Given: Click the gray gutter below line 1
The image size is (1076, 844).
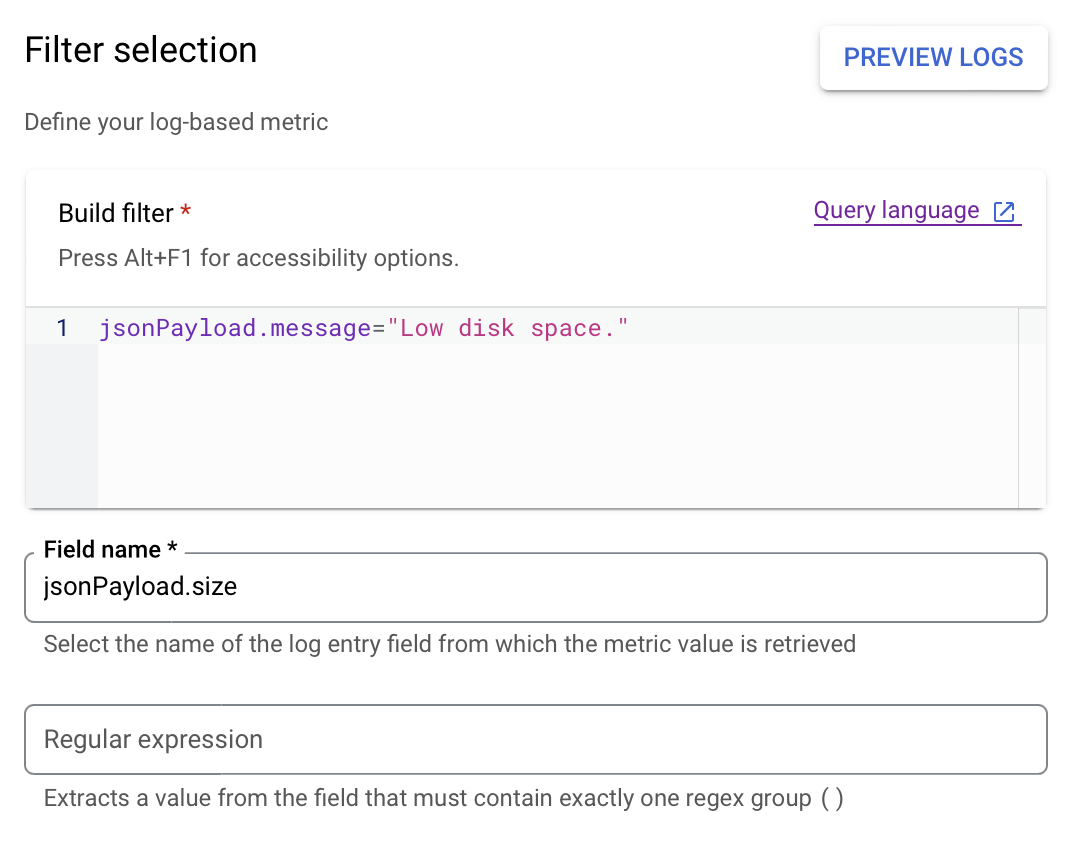Looking at the screenshot, I should 62,425.
